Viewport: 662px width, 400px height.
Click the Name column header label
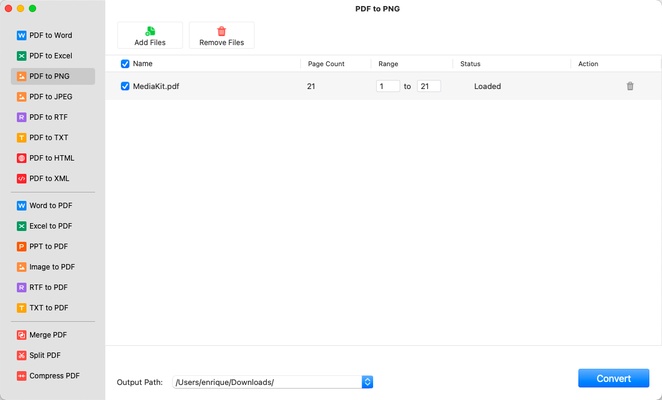tap(143, 64)
